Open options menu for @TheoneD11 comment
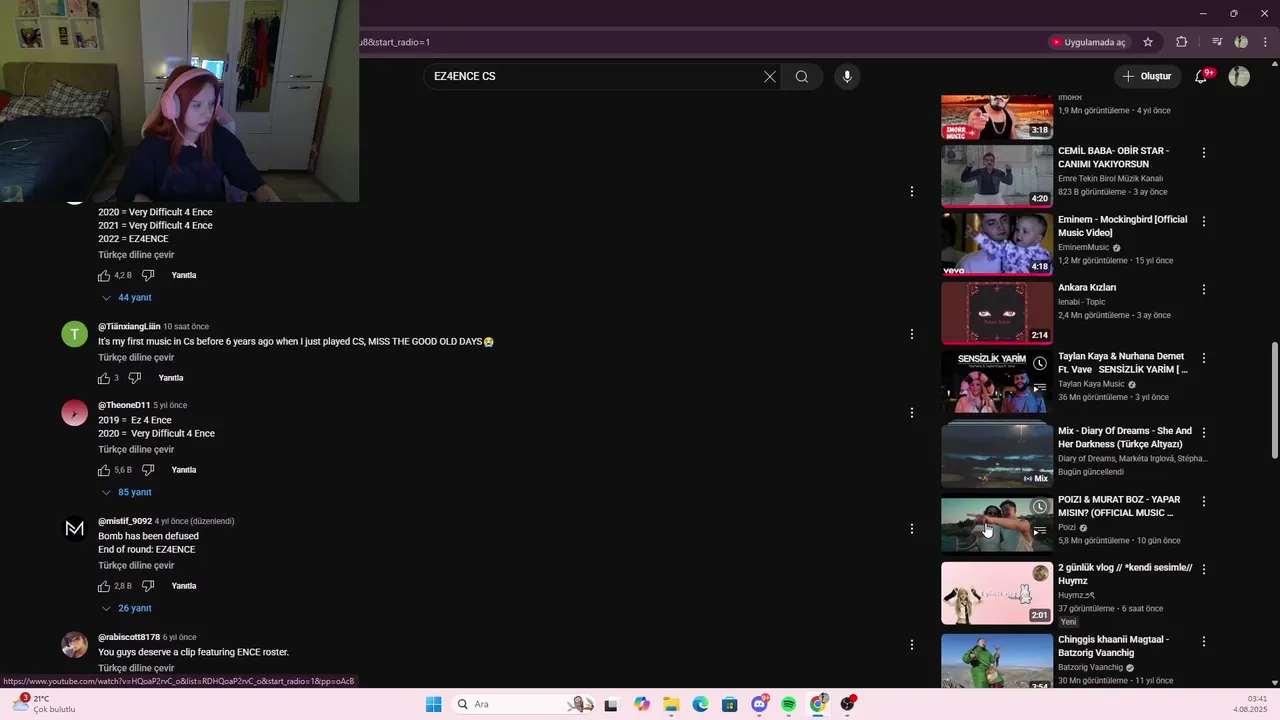Screen dimensions: 1280x720 [911, 413]
